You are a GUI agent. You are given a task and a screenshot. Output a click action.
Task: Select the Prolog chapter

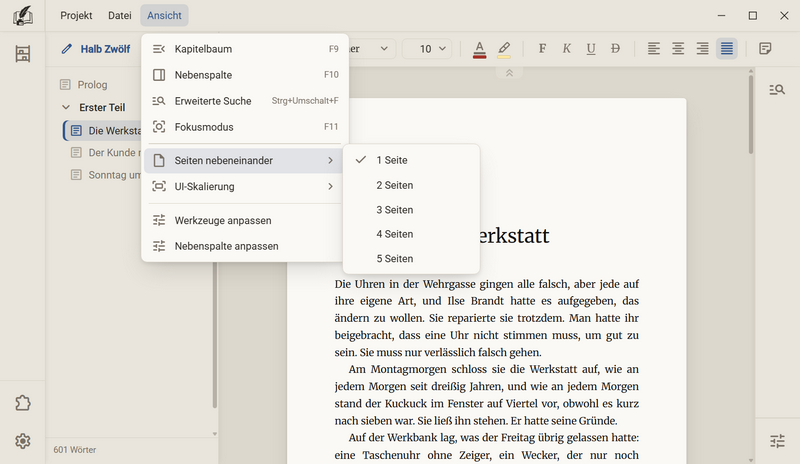pos(92,85)
